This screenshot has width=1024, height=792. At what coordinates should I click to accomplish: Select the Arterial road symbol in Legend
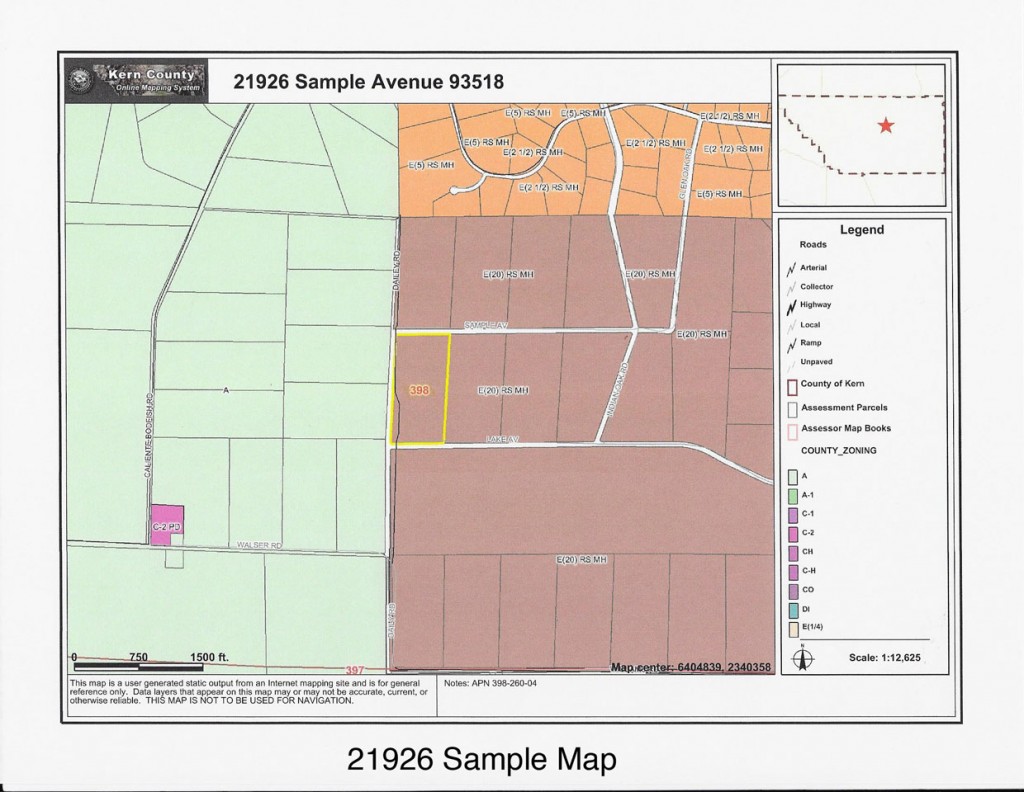790,267
